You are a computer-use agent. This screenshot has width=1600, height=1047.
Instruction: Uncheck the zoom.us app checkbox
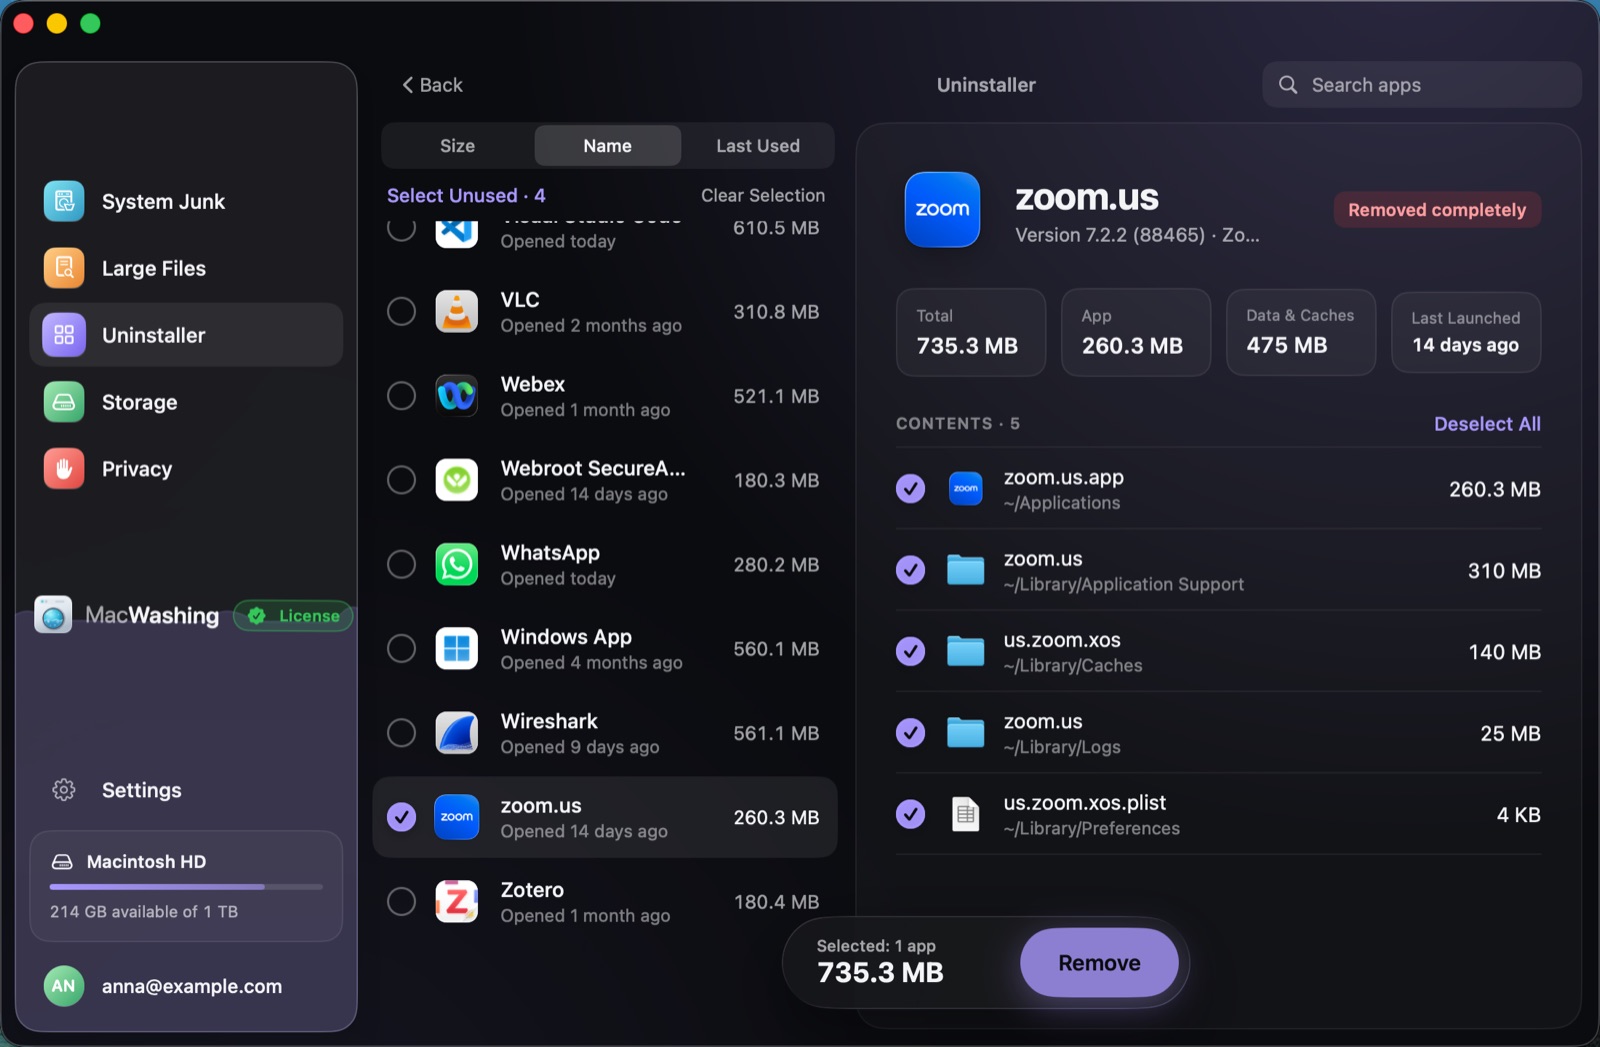[402, 817]
